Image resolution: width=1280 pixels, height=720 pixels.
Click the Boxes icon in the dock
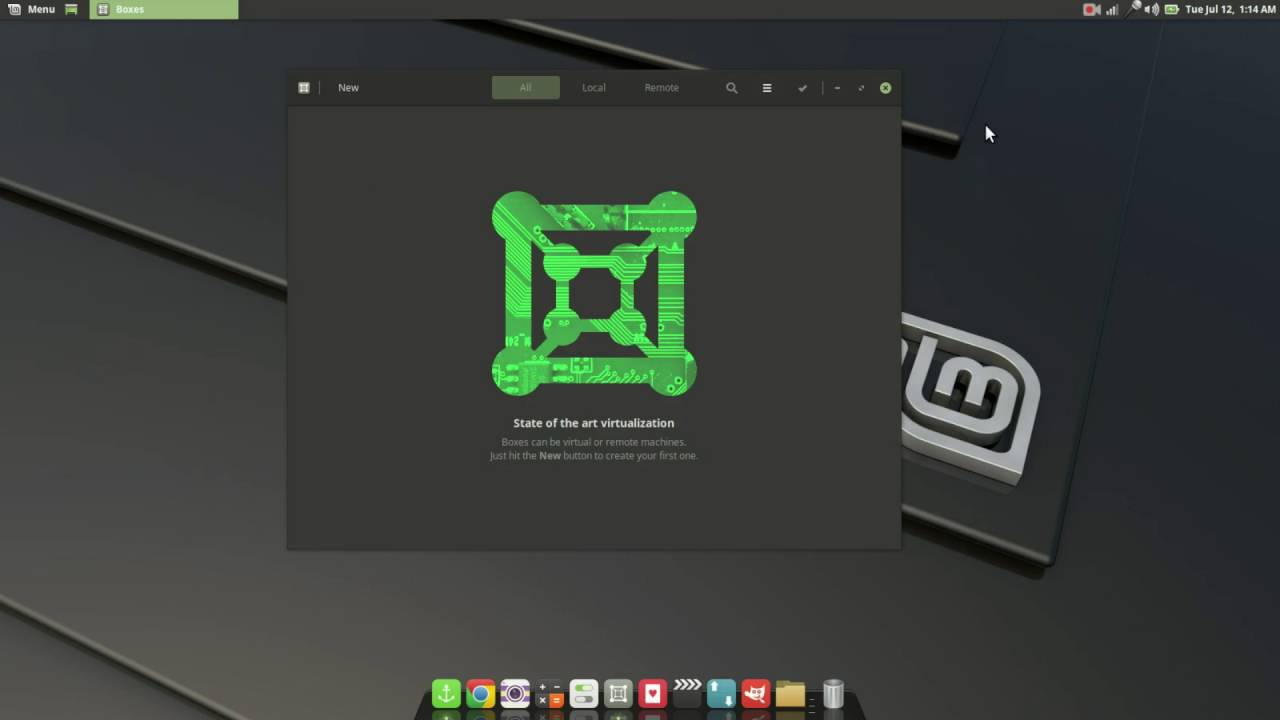tap(618, 693)
